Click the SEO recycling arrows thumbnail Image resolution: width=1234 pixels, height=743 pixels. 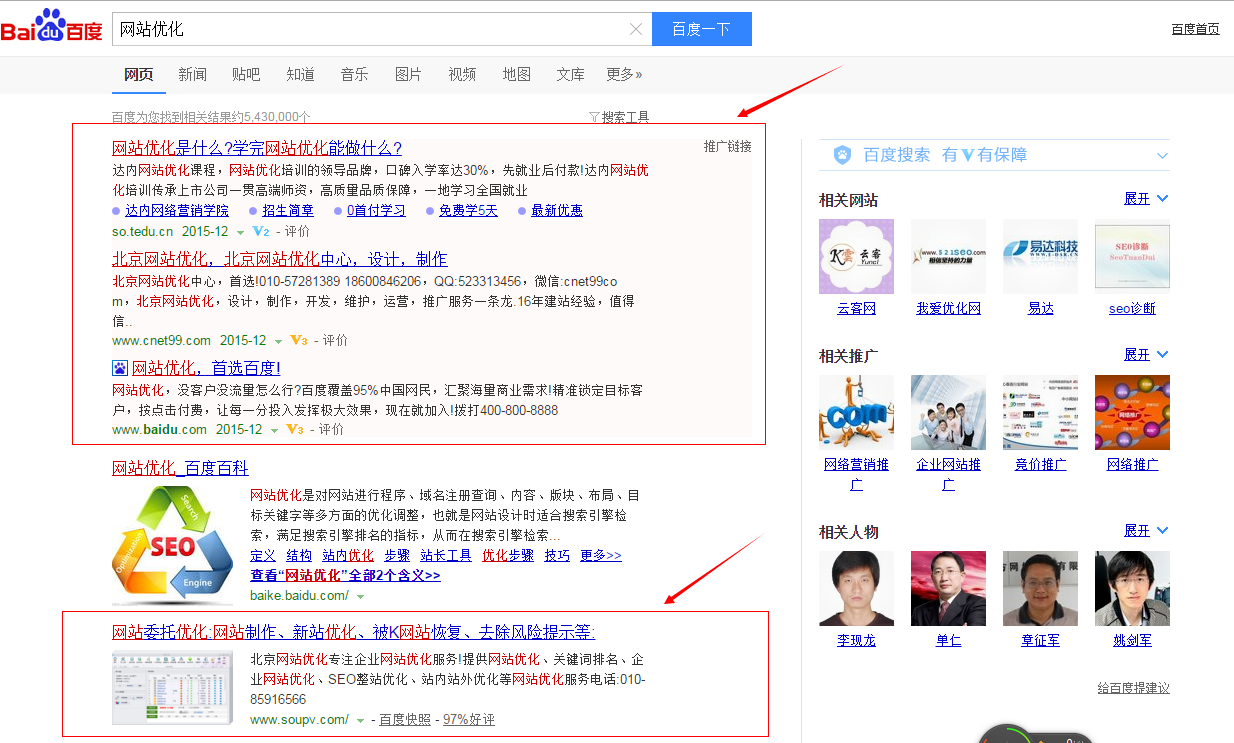172,545
